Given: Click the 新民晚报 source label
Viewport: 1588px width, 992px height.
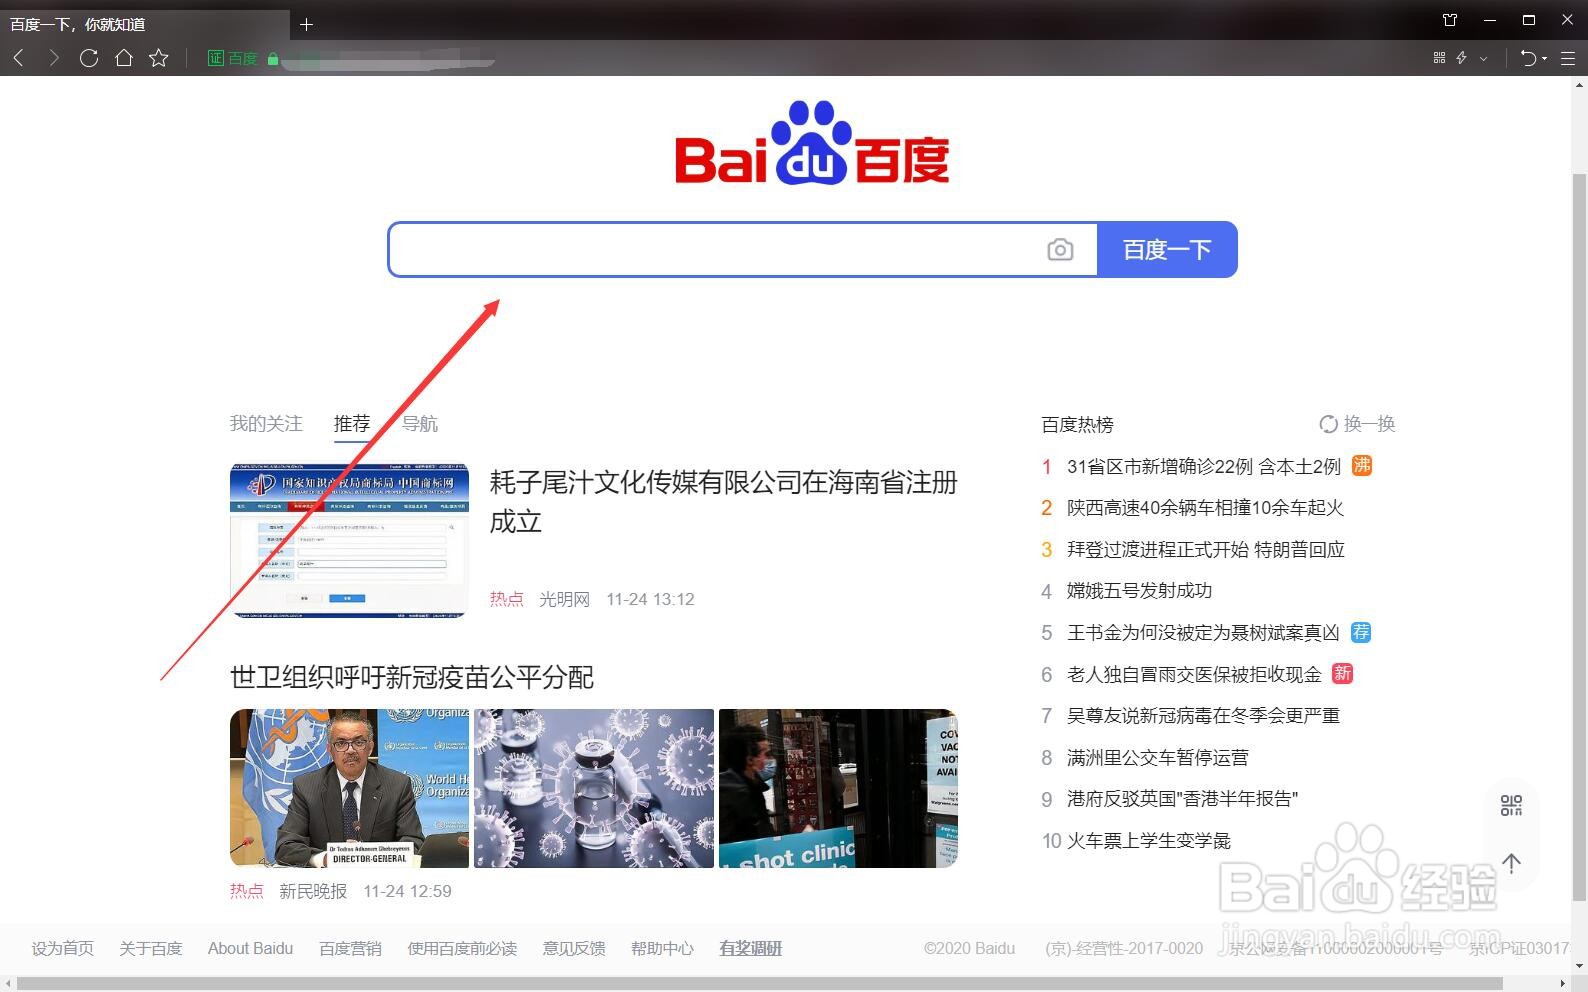Looking at the screenshot, I should [x=313, y=891].
